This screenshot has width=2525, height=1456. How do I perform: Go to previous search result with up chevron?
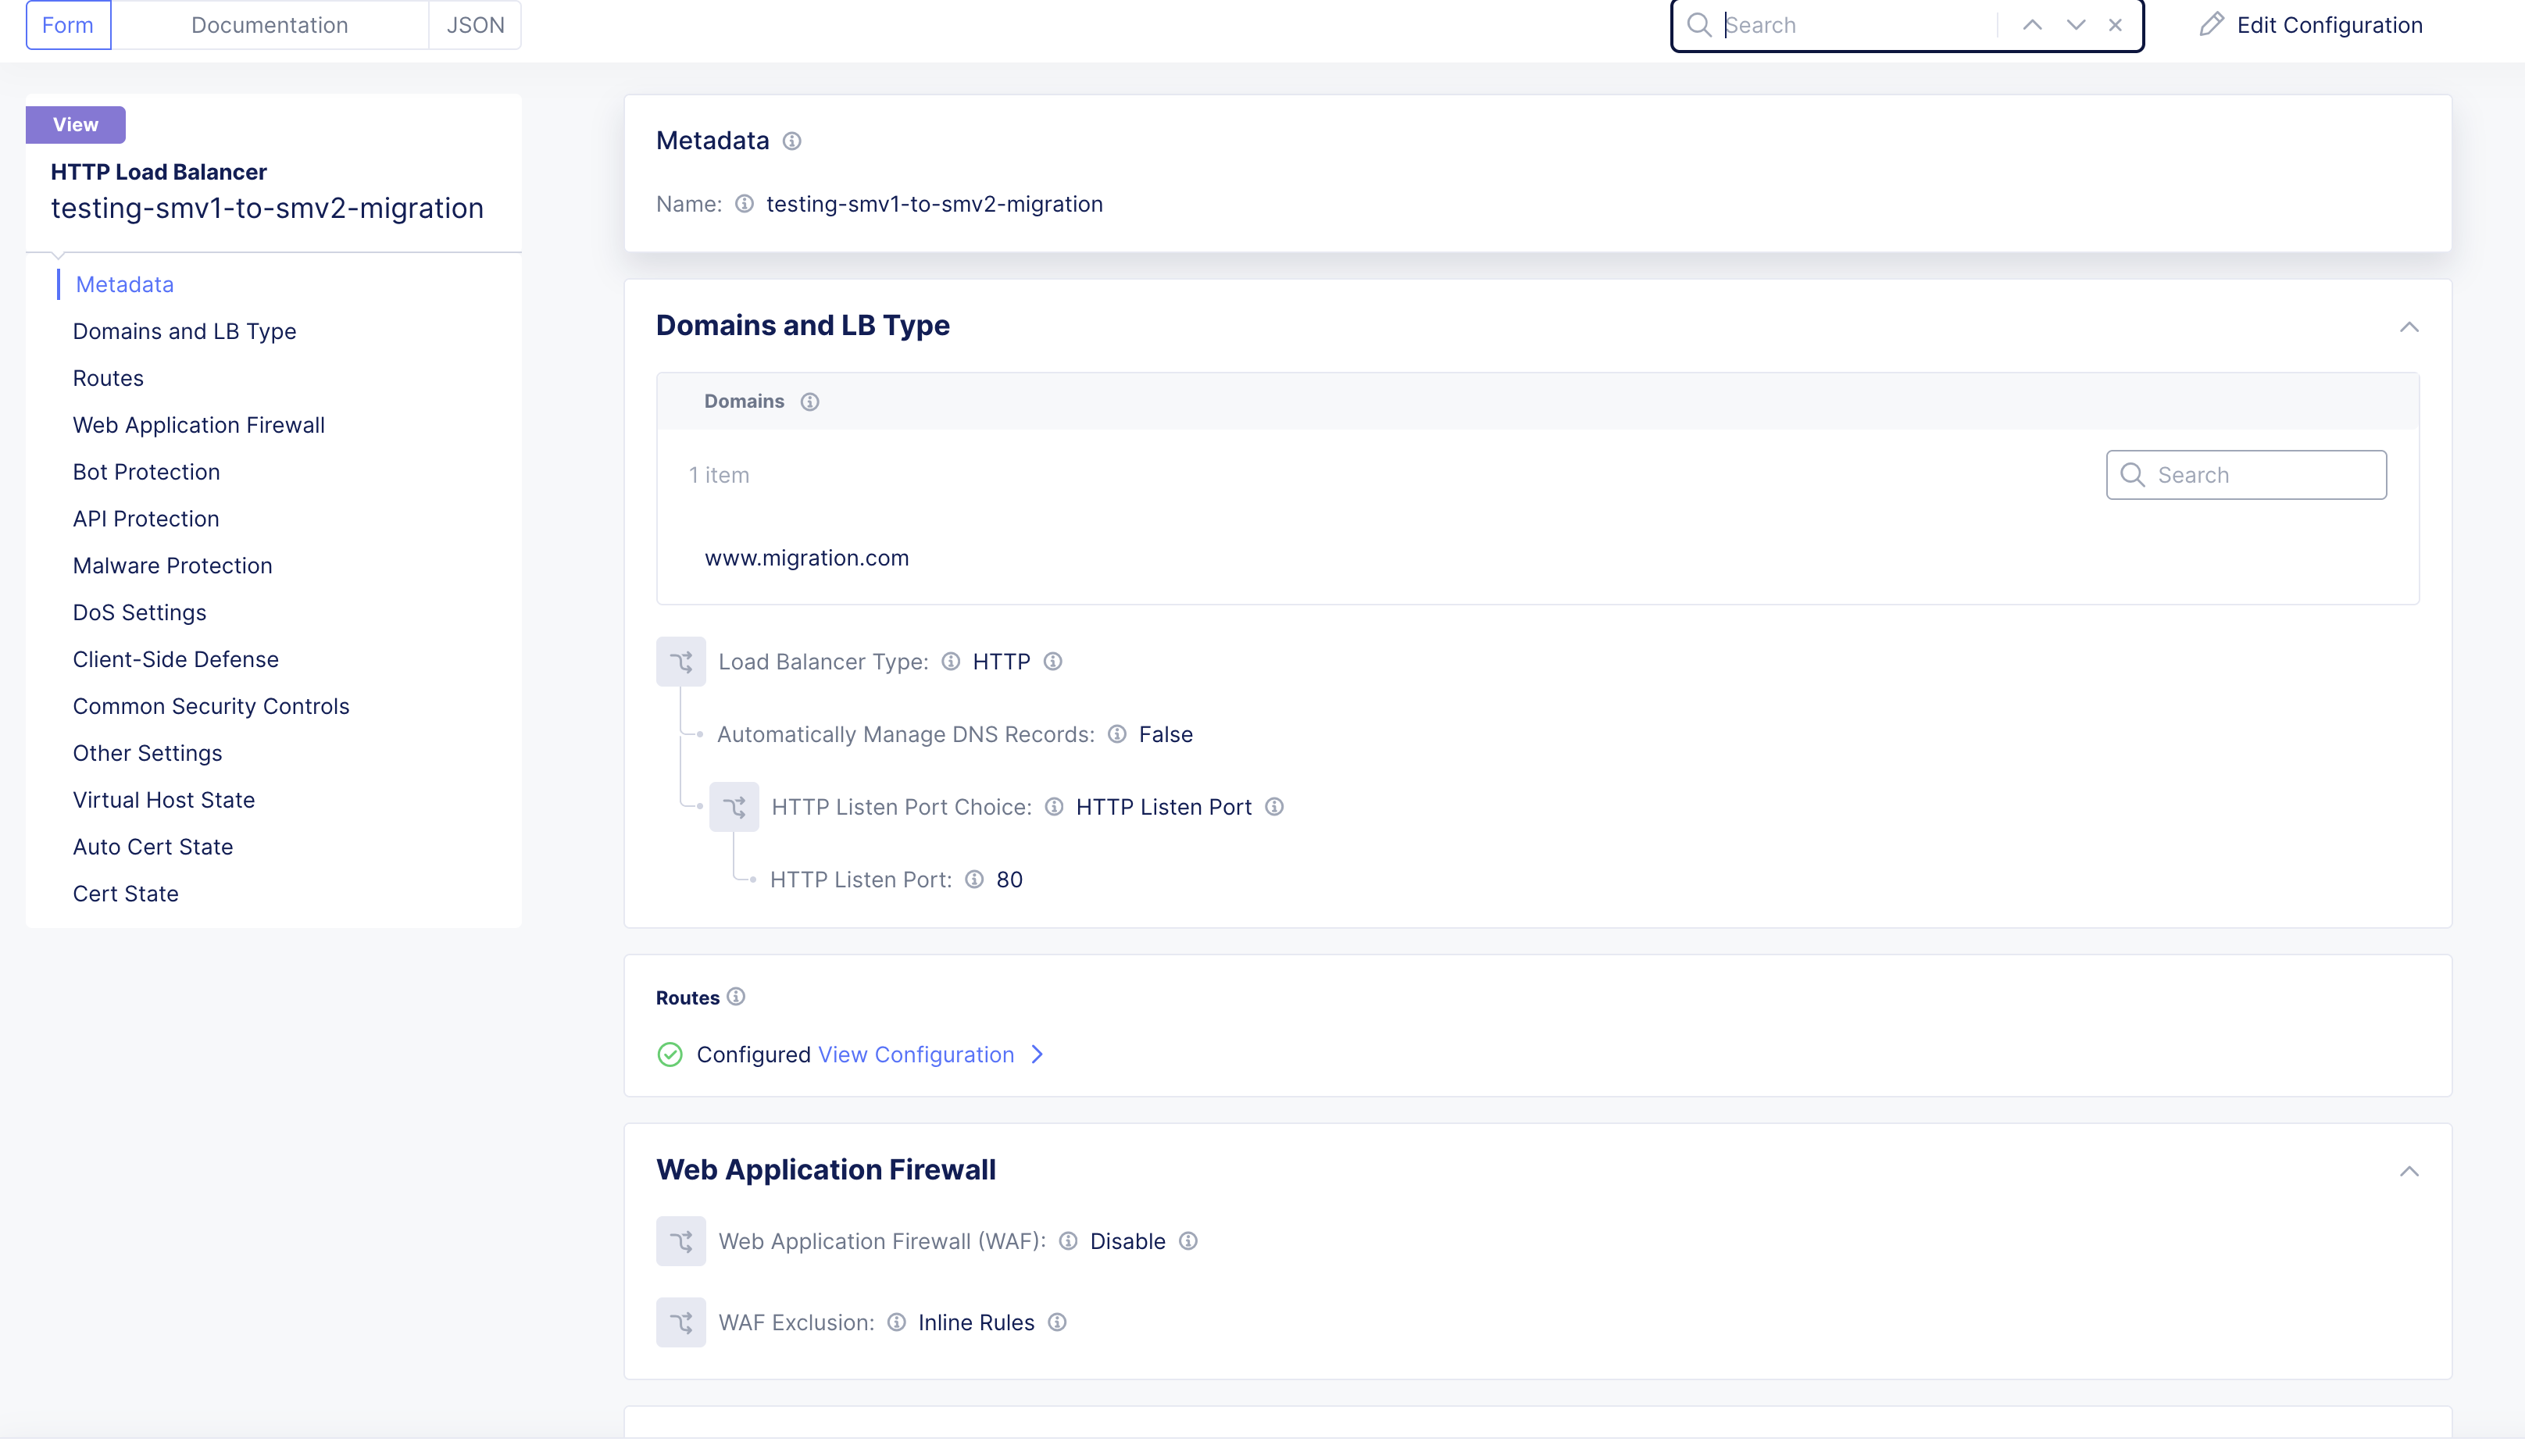point(2031,25)
